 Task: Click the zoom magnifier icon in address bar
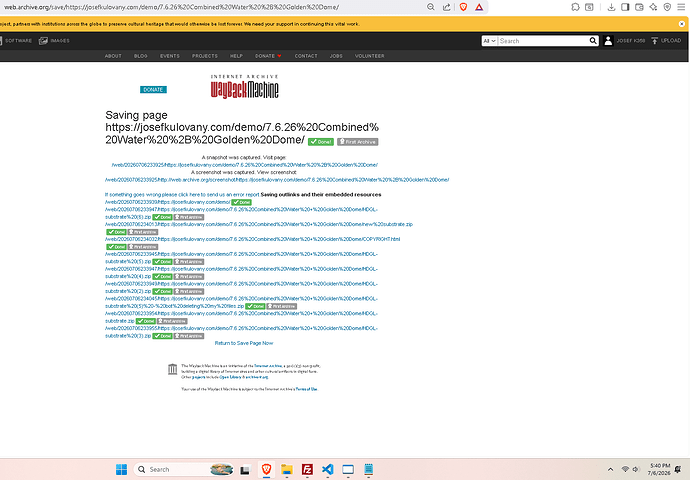[x=431, y=7]
